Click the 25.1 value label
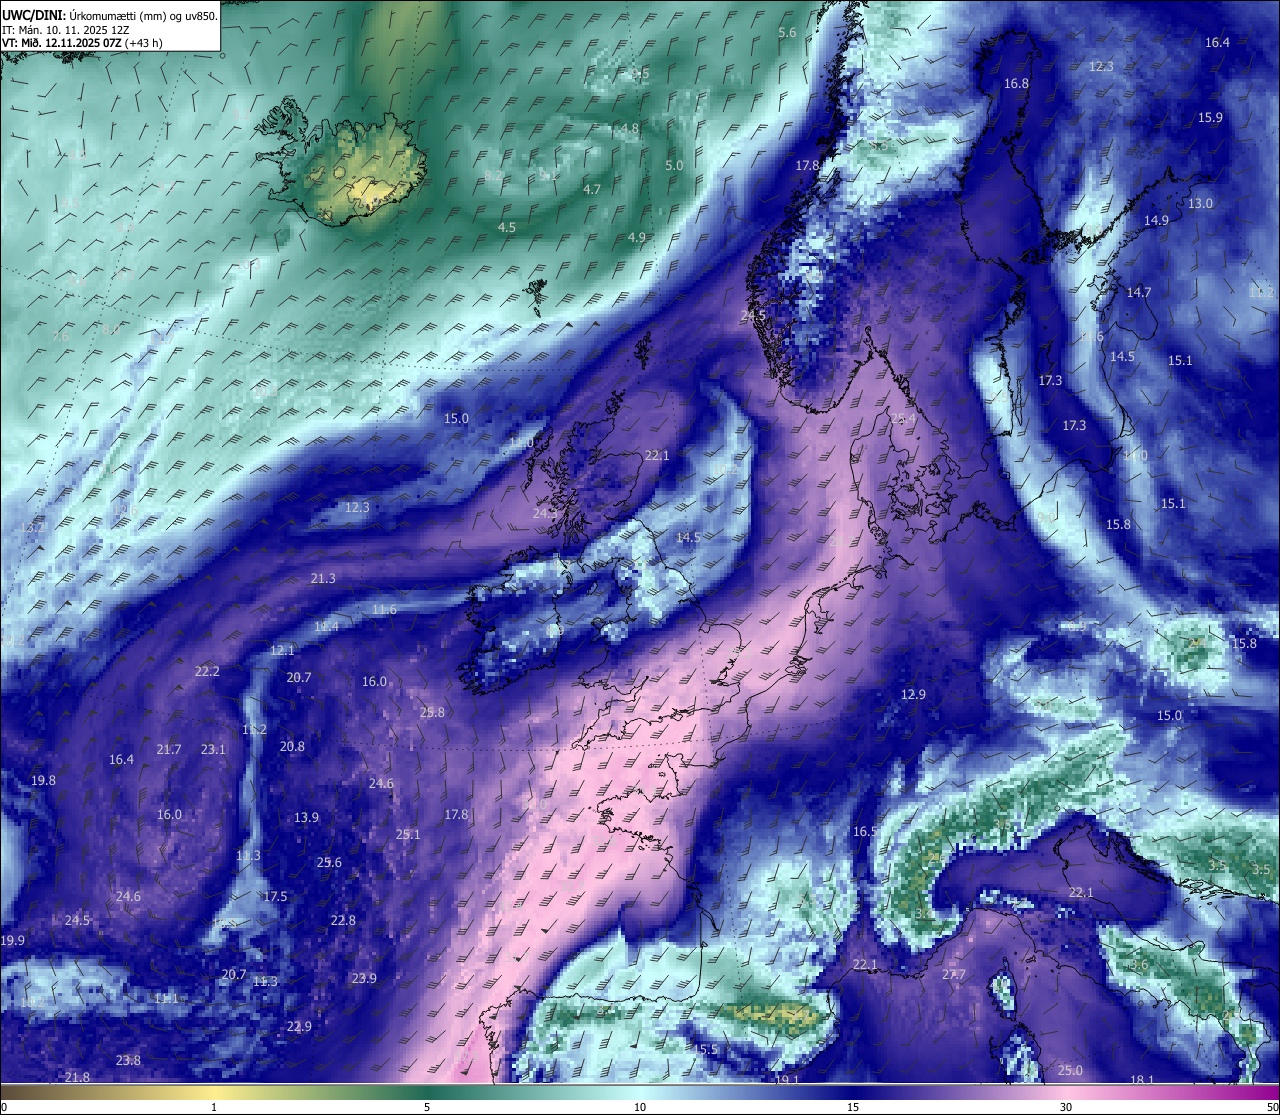The image size is (1280, 1115). point(408,835)
